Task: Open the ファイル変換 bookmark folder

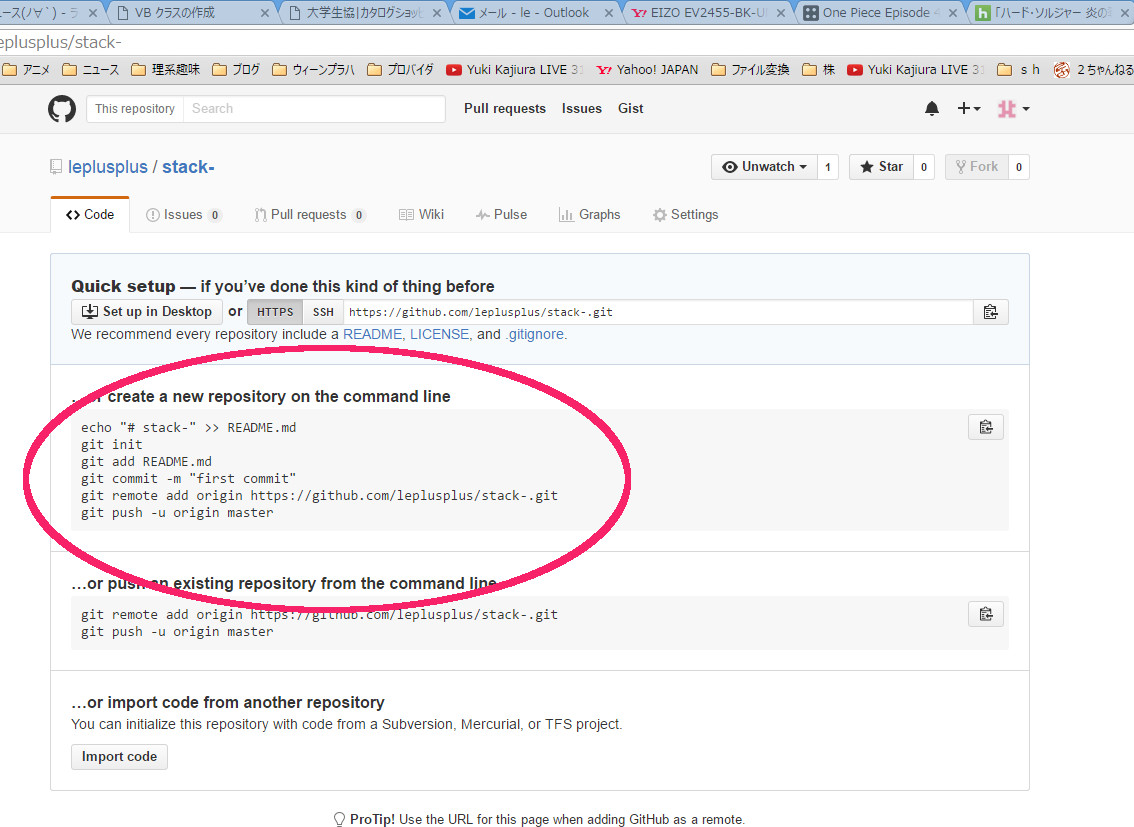Action: [751, 69]
